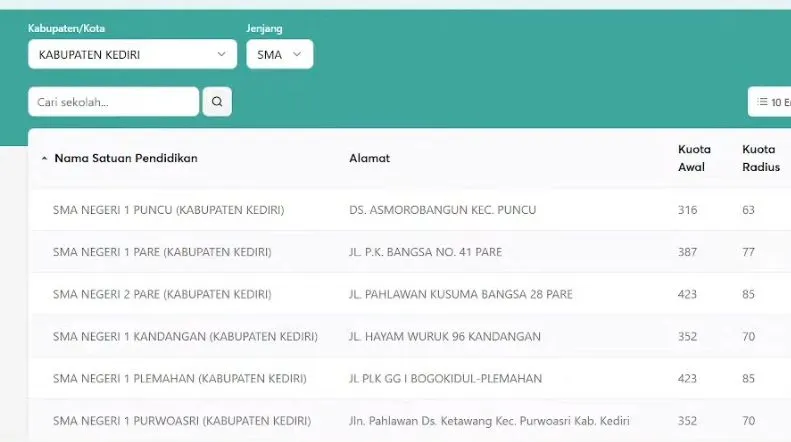
Task: Click the Jenjang label
Action: (264, 28)
